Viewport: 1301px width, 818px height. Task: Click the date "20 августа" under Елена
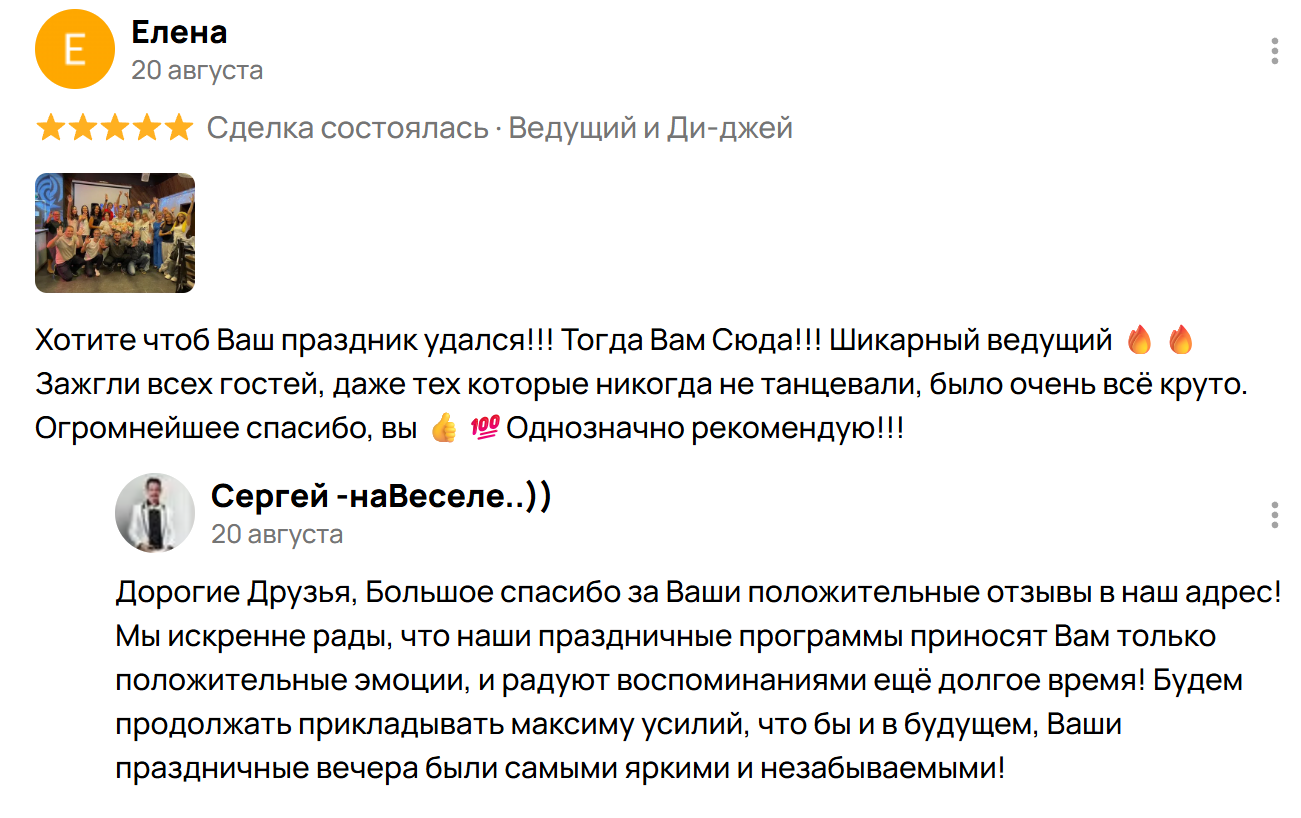click(197, 70)
